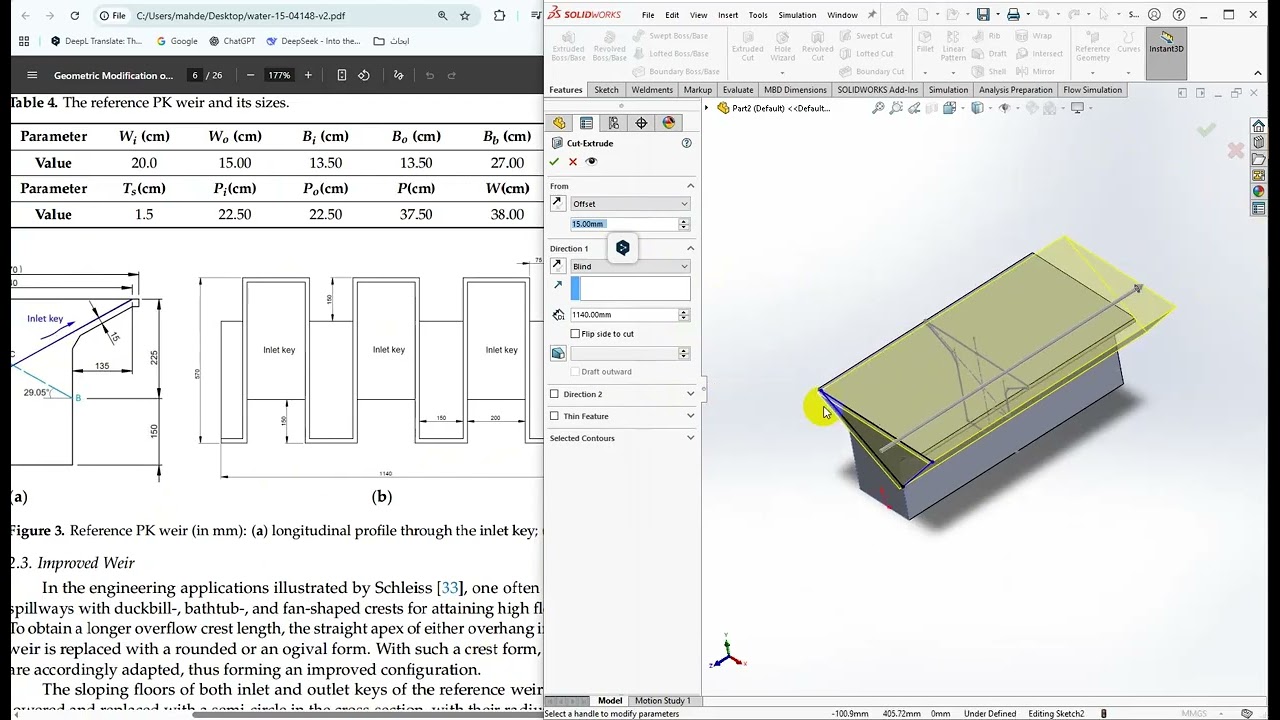Image resolution: width=1280 pixels, height=720 pixels.
Task: Open the Appearances color sphere in task pane
Action: tap(1258, 191)
